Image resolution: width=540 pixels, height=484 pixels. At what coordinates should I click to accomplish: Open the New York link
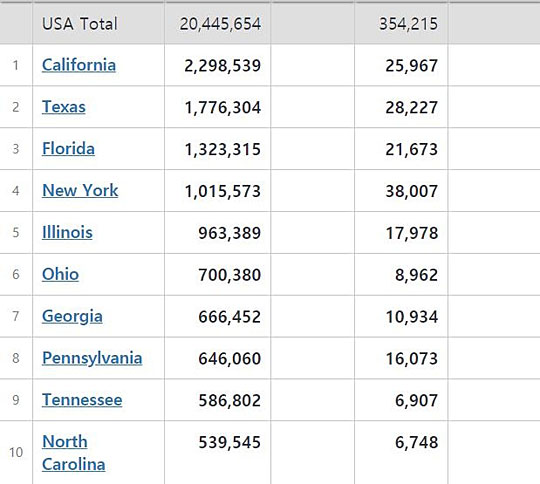(x=80, y=190)
